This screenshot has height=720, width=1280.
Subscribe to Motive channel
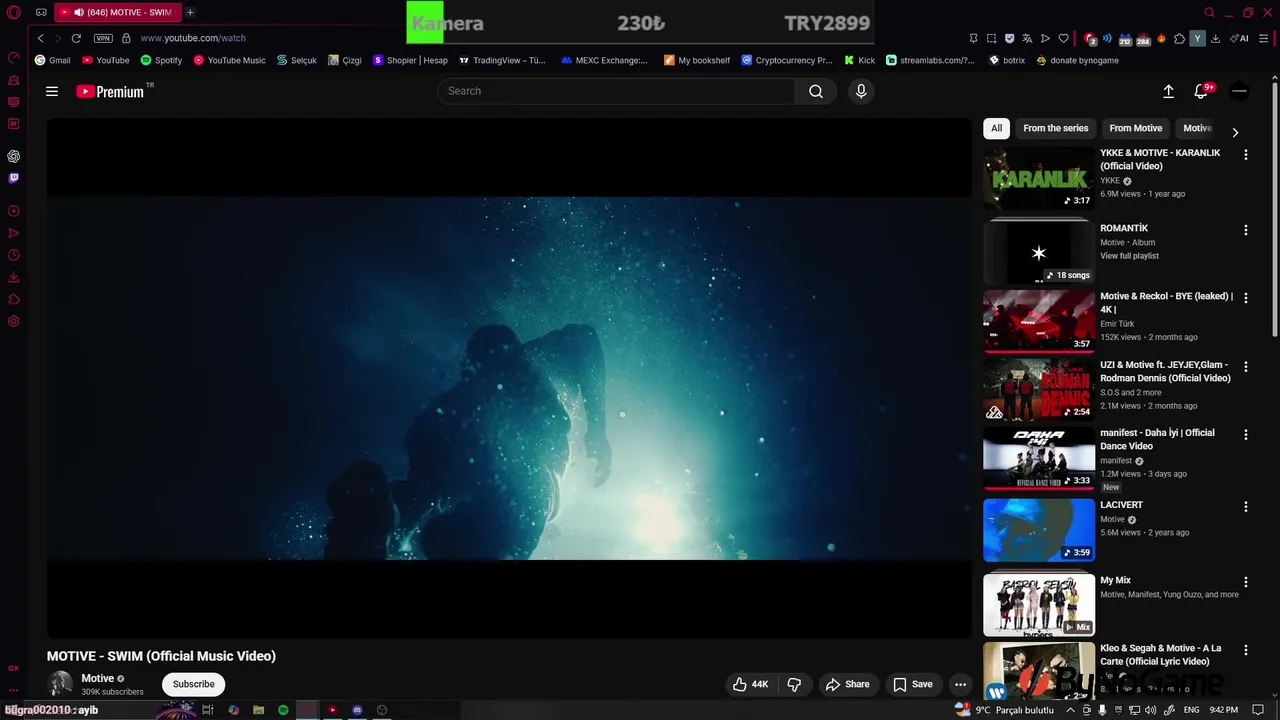click(x=193, y=684)
